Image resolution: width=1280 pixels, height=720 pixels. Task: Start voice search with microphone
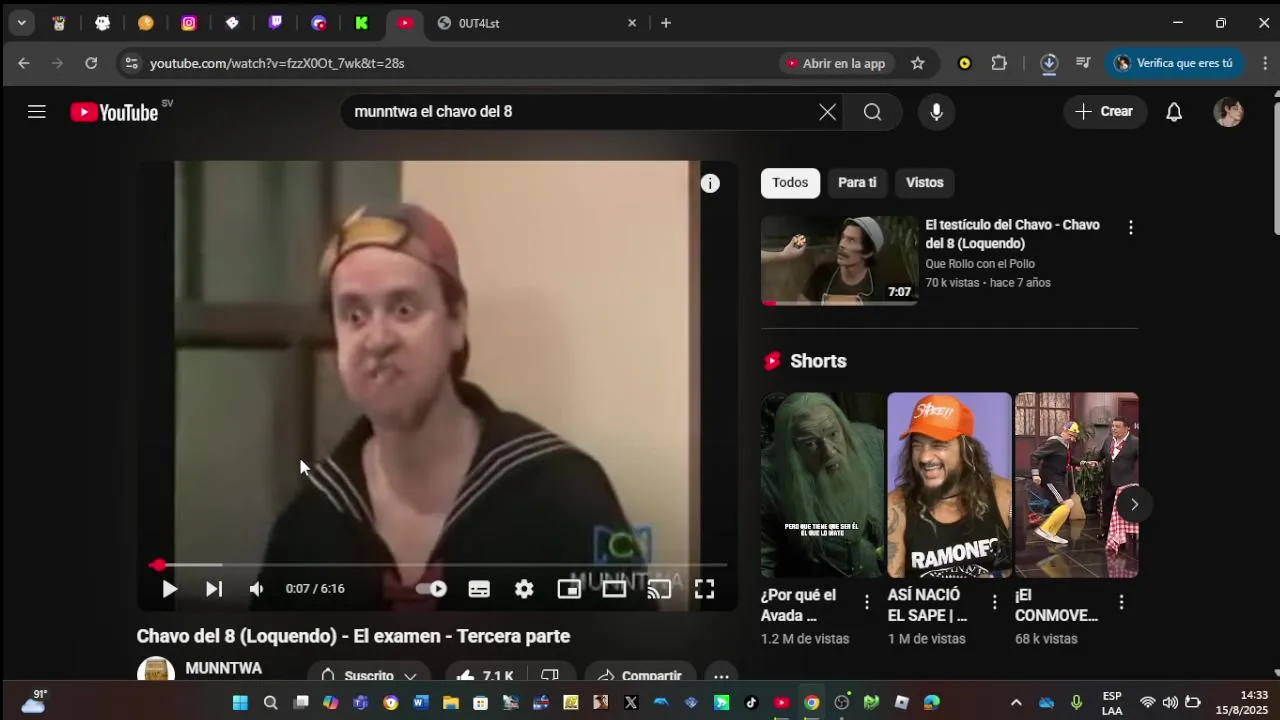[936, 112]
